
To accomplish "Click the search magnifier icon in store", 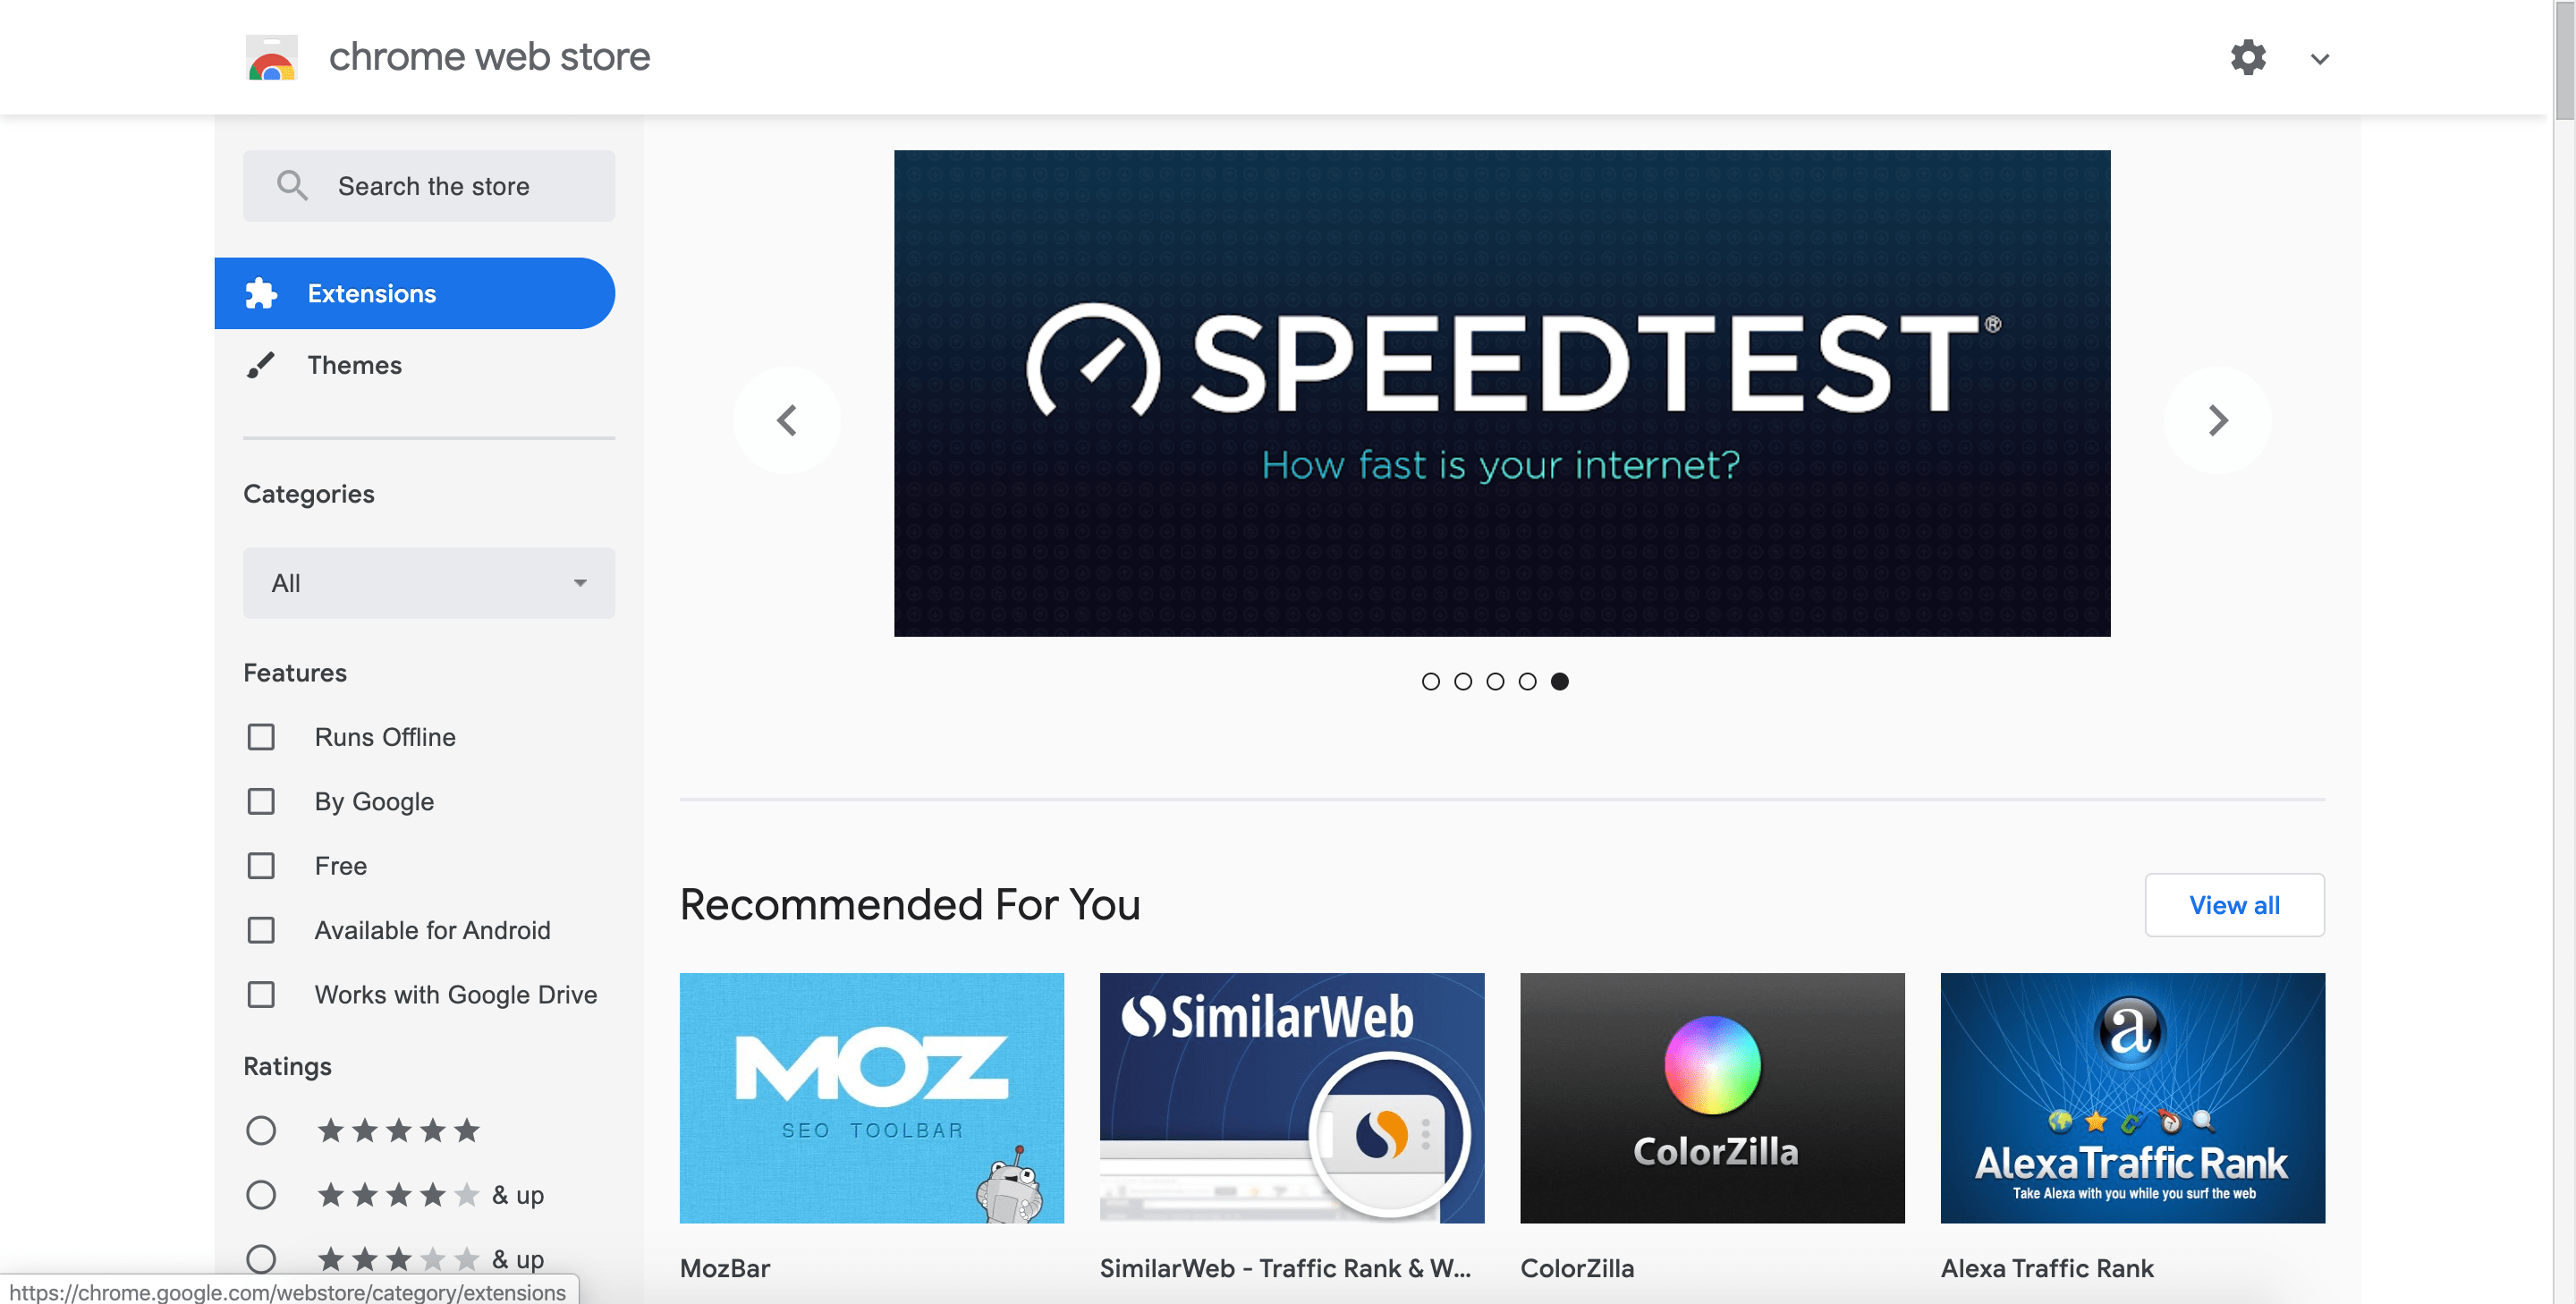I will click(x=291, y=184).
